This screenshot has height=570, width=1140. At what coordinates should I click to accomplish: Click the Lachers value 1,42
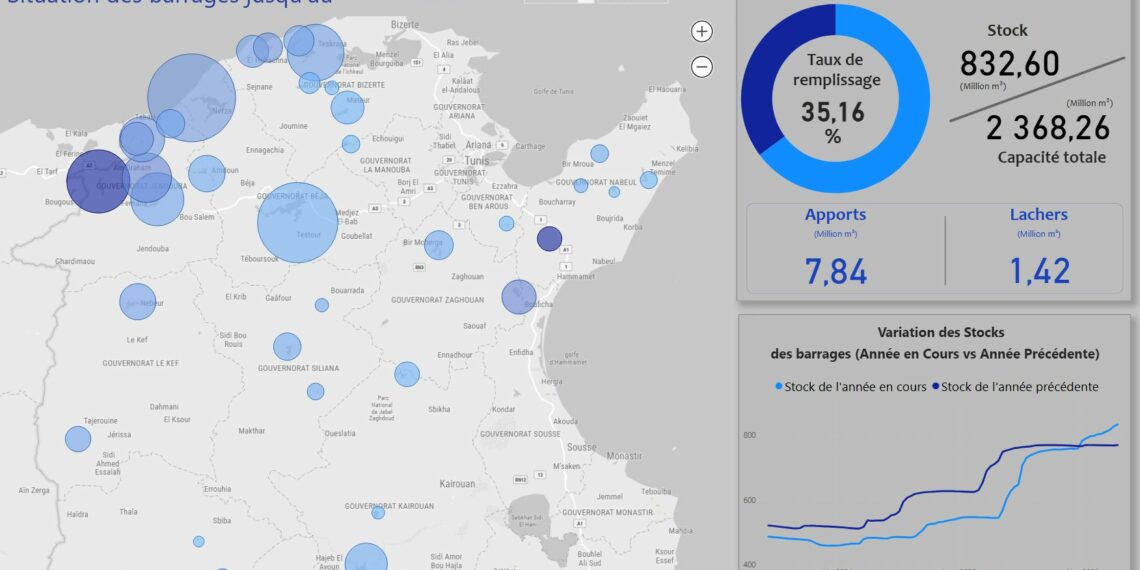coord(1039,271)
